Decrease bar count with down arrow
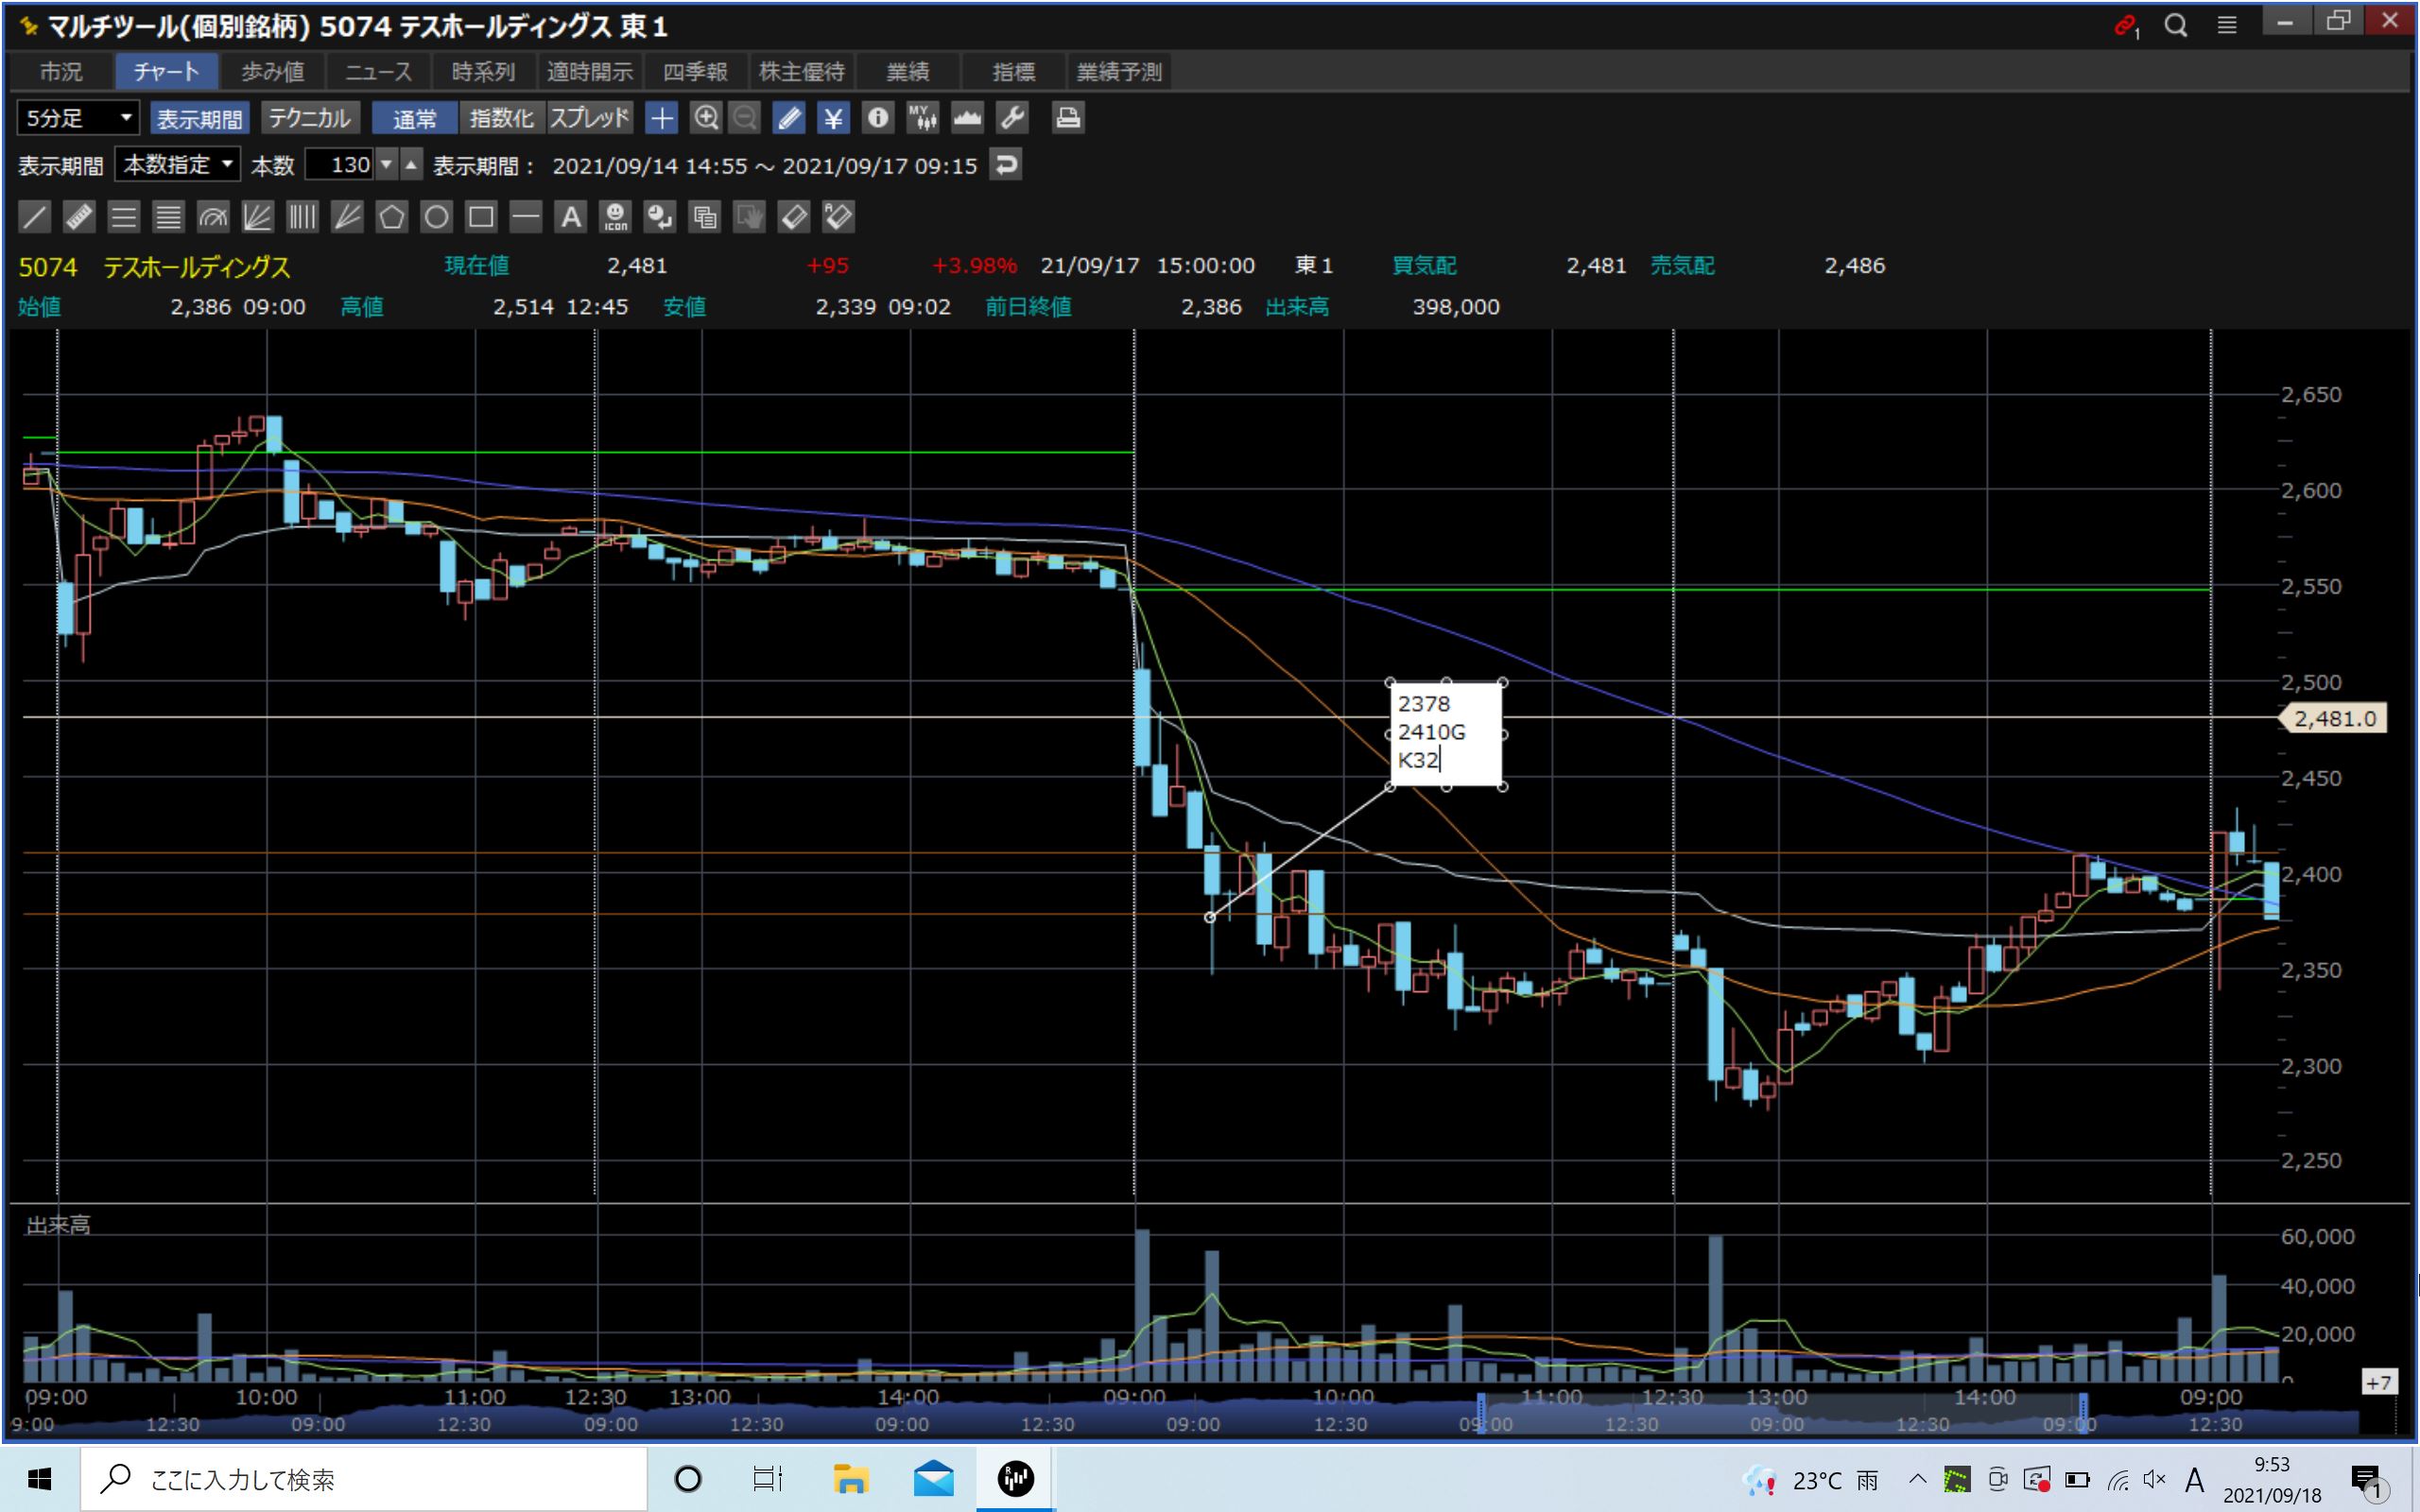The width and height of the screenshot is (2420, 1512). (x=386, y=164)
